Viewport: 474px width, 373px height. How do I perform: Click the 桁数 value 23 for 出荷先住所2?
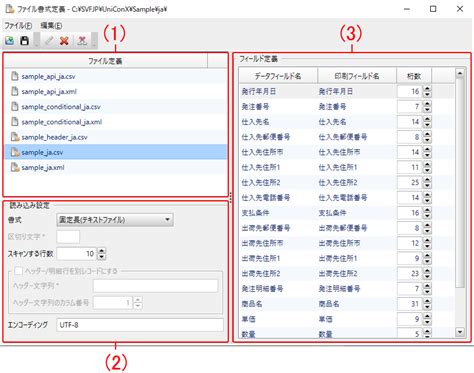tap(410, 274)
